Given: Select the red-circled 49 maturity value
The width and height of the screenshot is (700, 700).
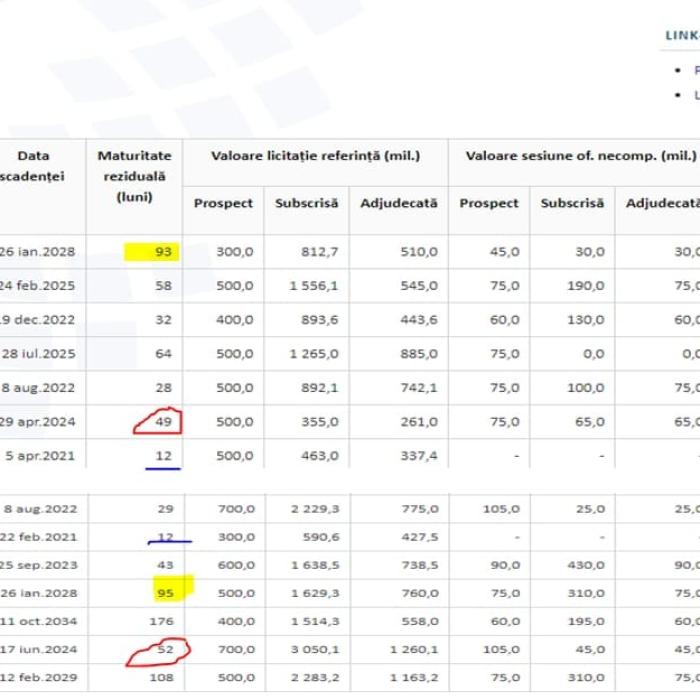Looking at the screenshot, I should (163, 421).
